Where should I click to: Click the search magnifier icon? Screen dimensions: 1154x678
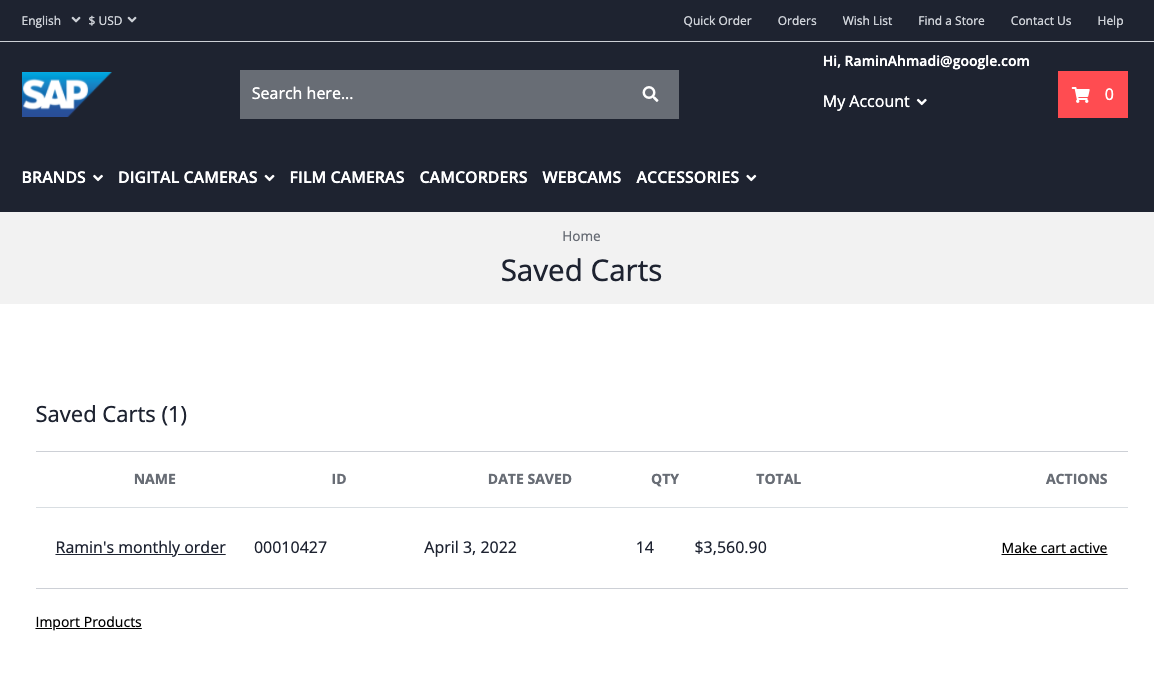[x=650, y=94]
